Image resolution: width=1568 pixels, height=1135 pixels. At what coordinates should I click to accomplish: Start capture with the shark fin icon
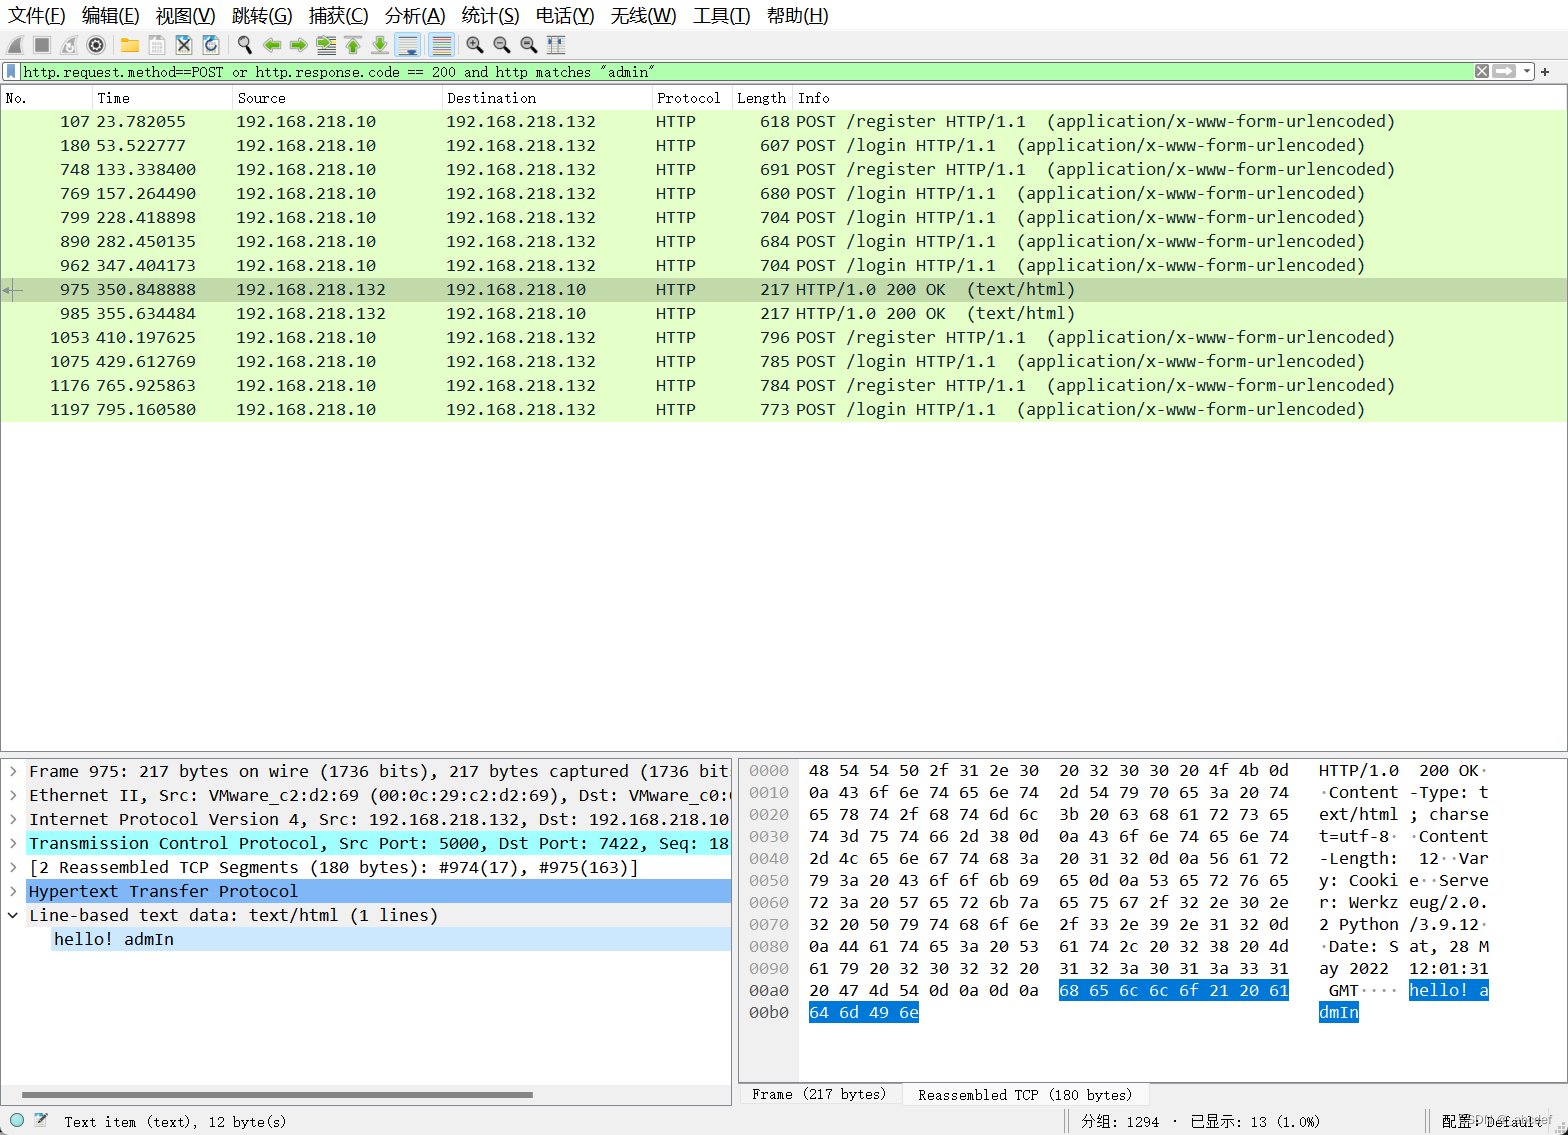15,45
